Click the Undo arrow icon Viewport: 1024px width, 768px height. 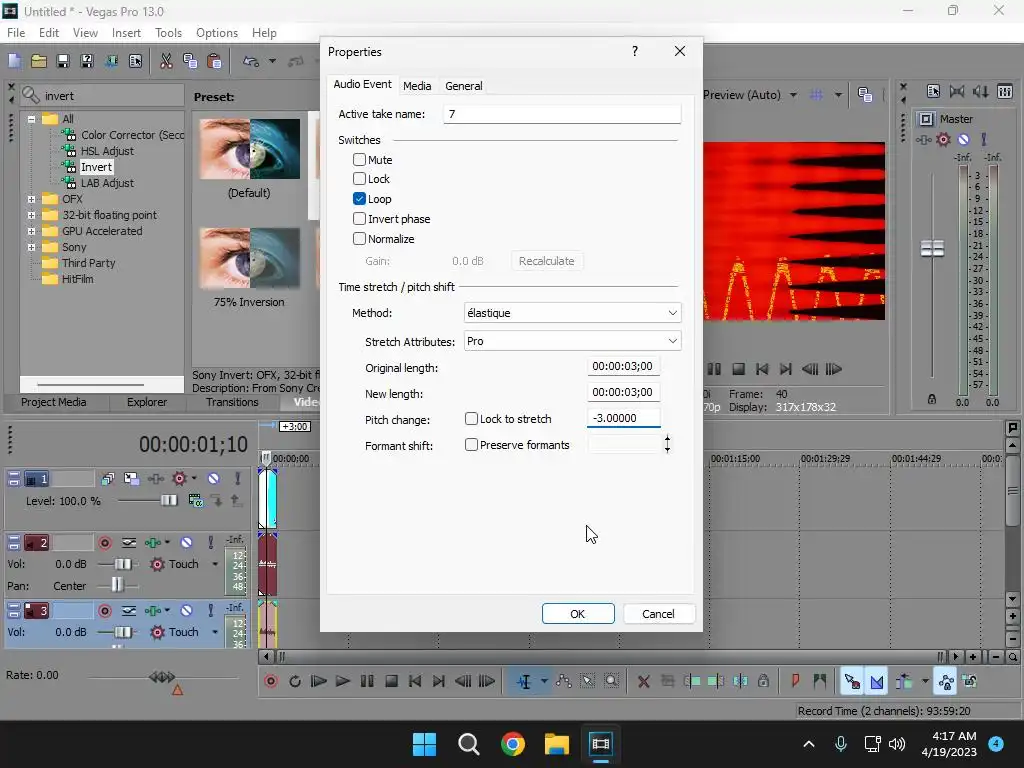click(x=251, y=61)
